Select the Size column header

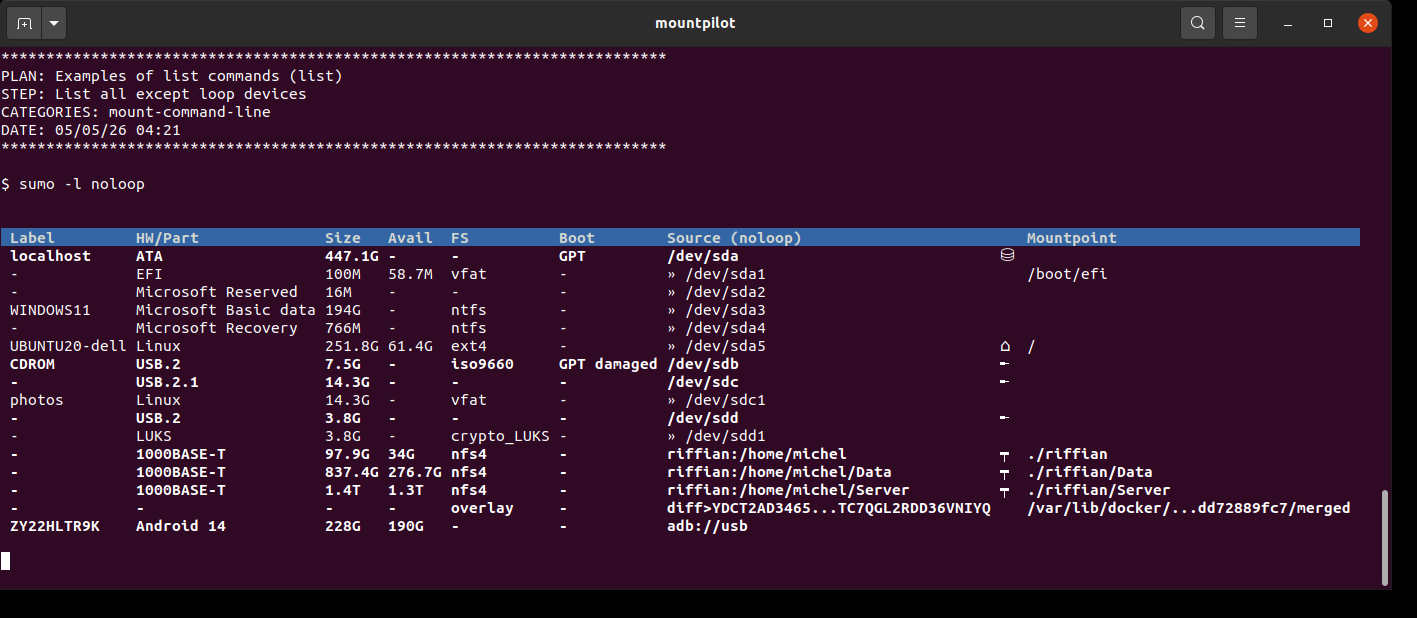click(x=343, y=238)
